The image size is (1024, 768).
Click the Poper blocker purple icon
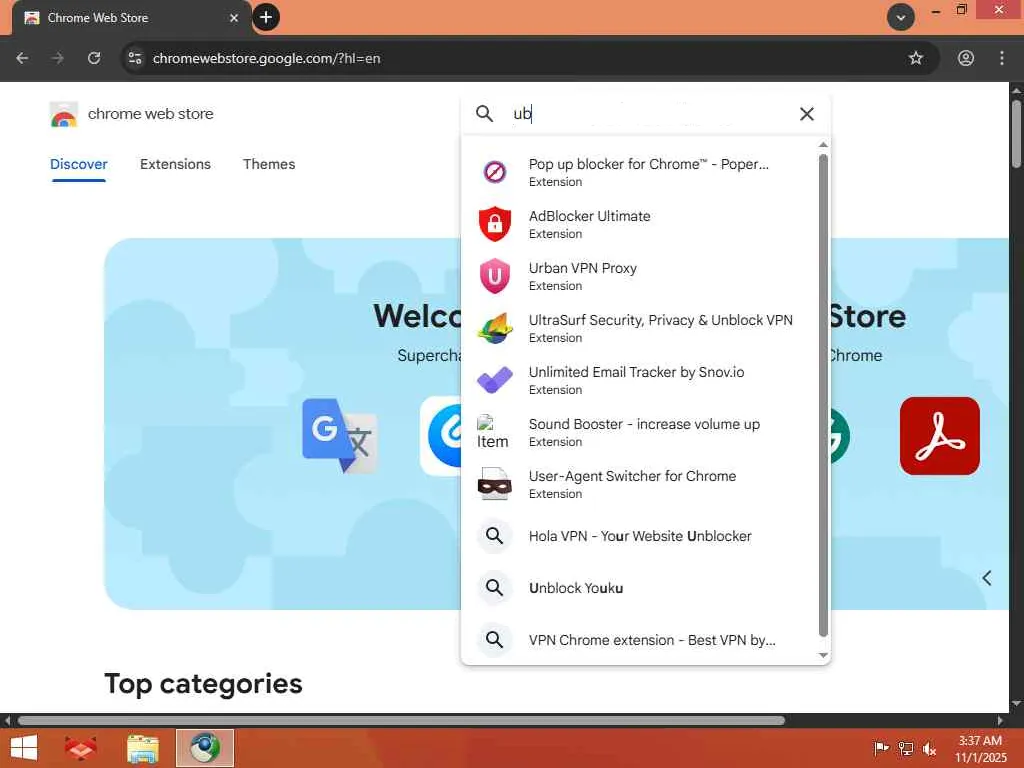coord(494,172)
